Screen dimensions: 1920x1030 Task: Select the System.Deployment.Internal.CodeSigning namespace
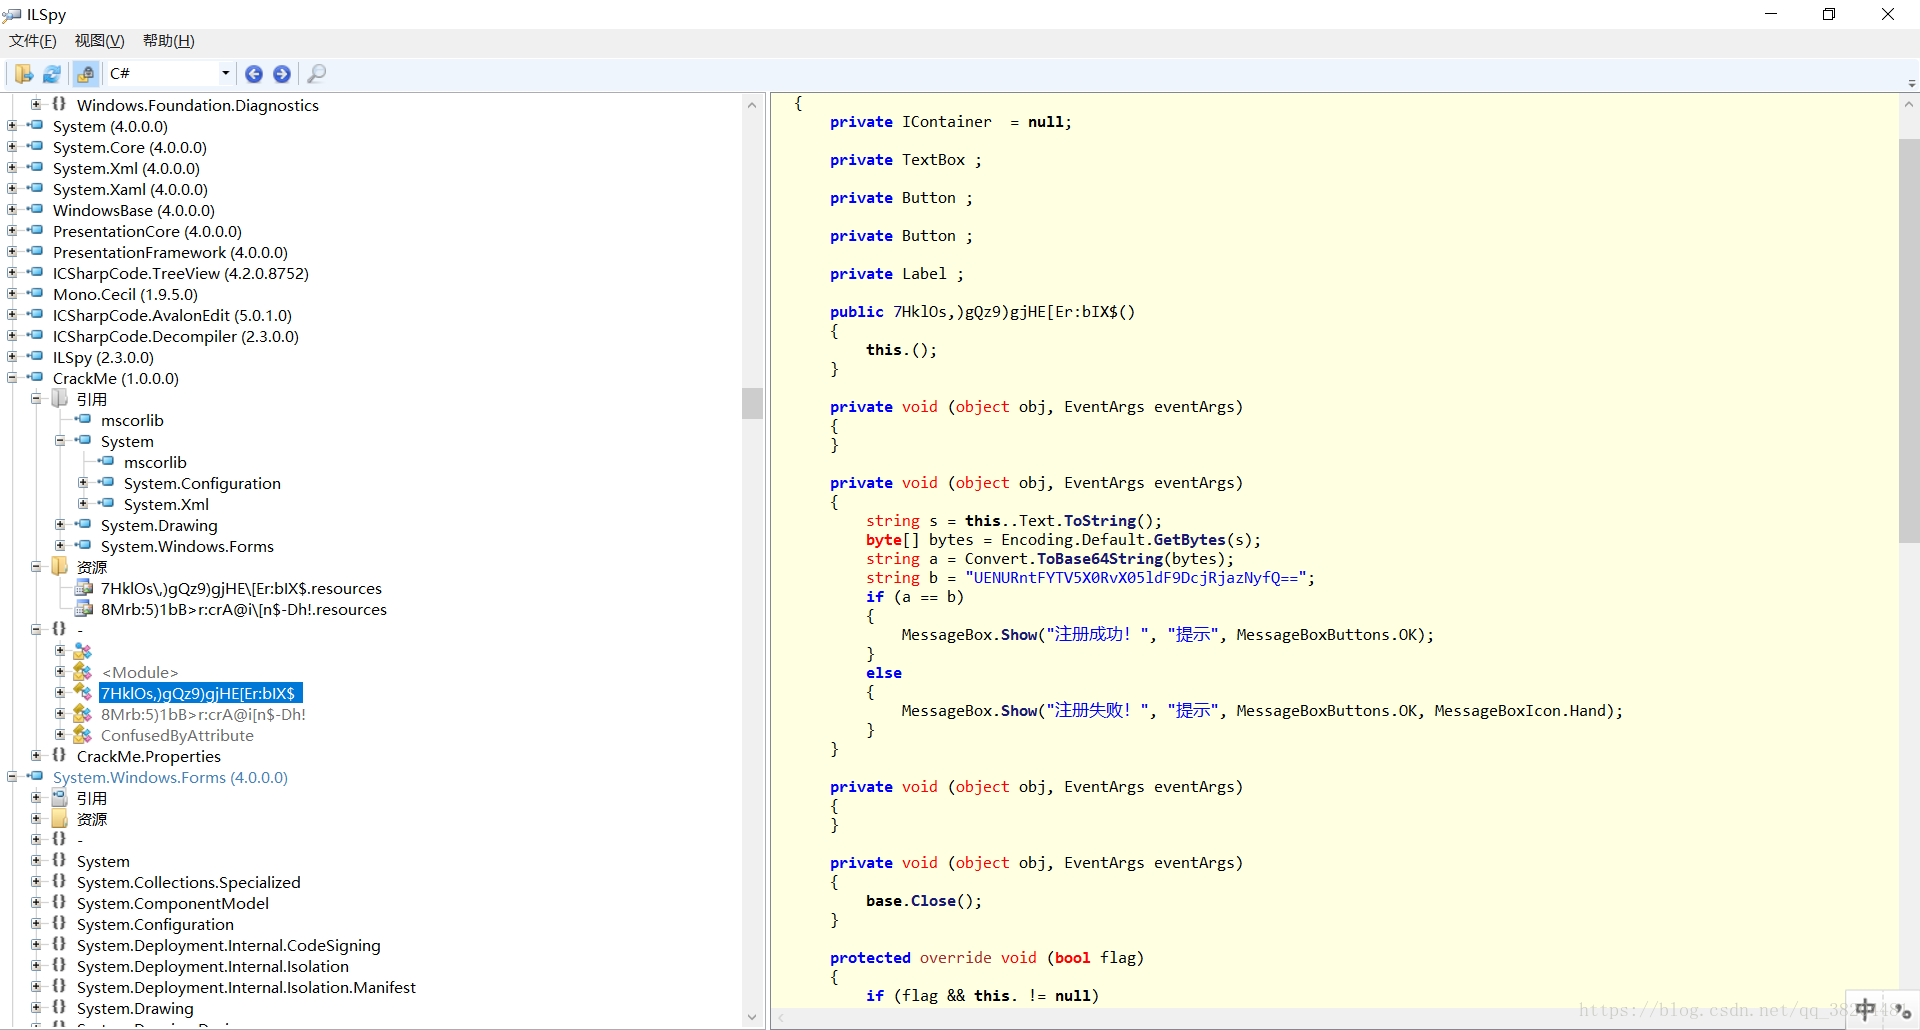pyautogui.click(x=228, y=945)
